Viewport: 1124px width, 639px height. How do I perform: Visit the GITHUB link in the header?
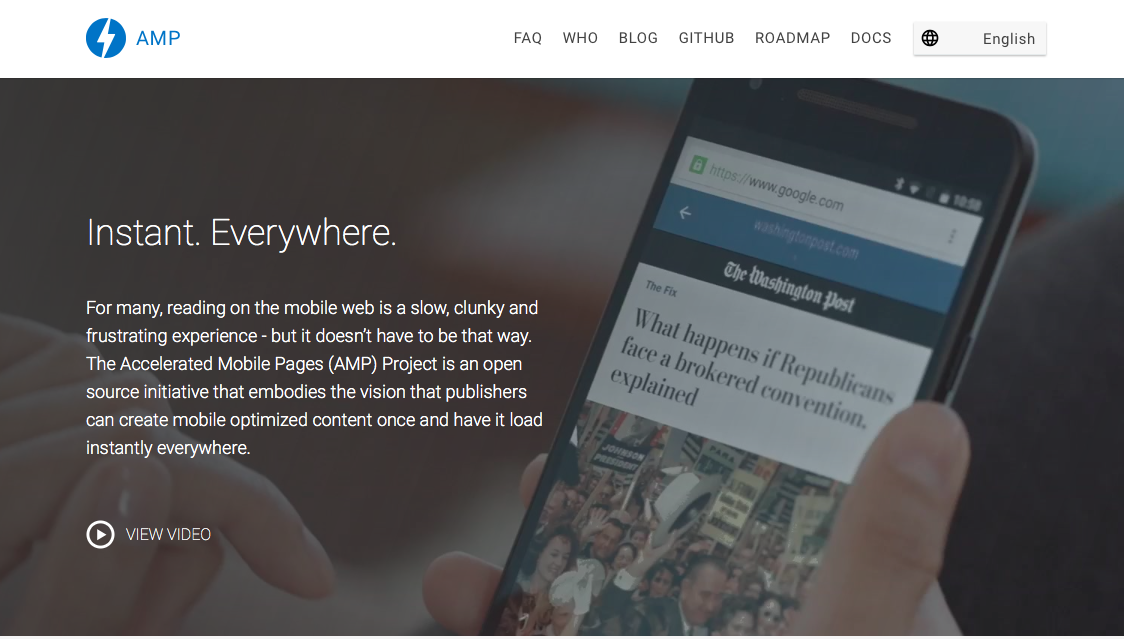pos(706,38)
